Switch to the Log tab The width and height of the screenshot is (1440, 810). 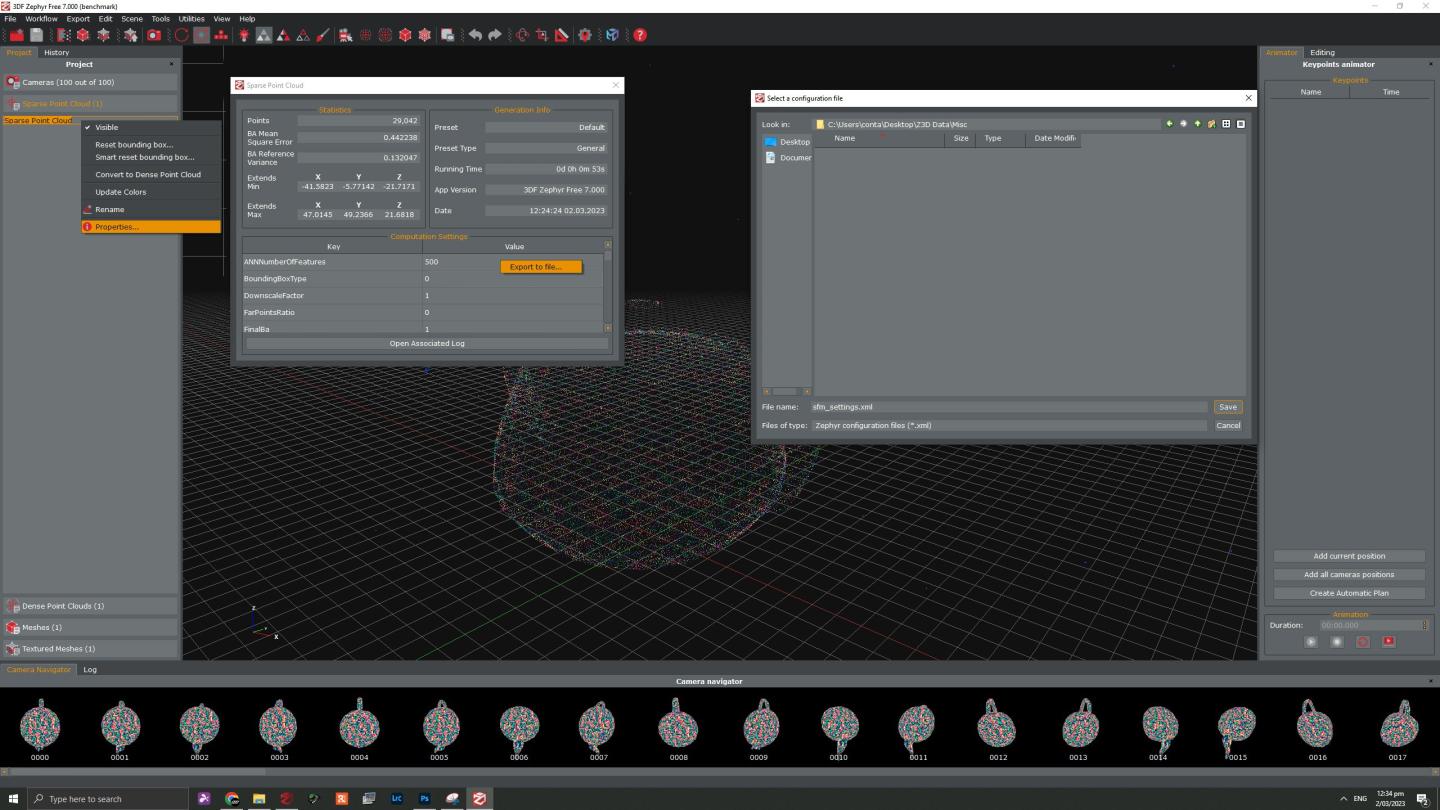[x=90, y=670]
